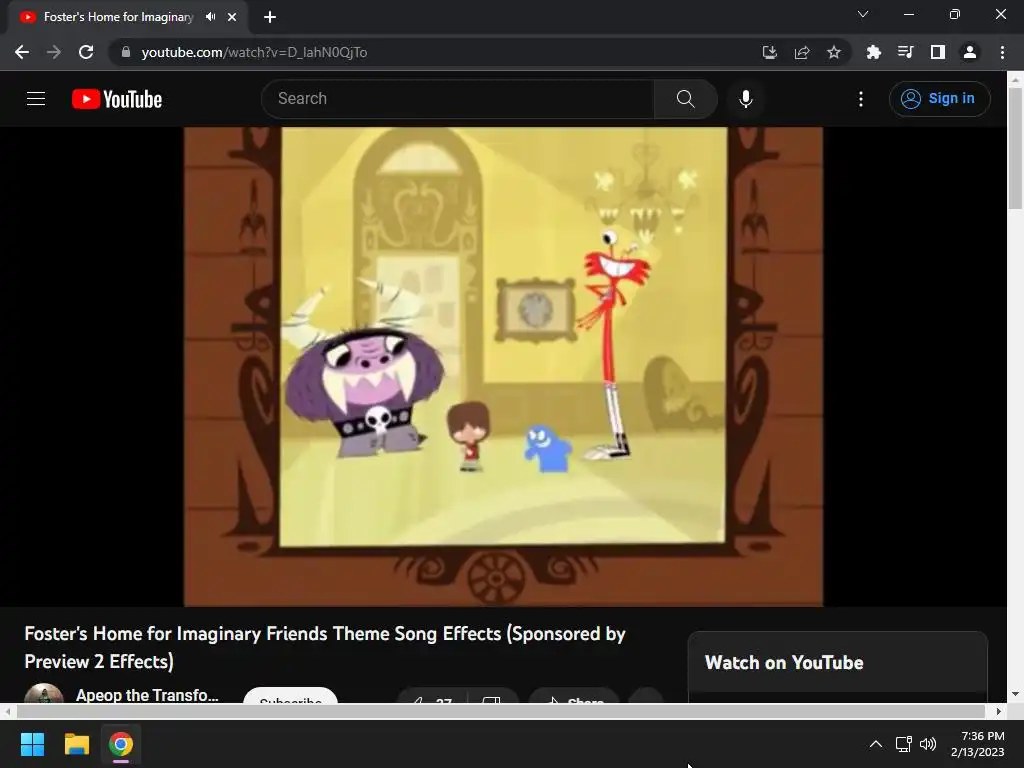Screen dimensions: 1024x768
Task: Click the browser forward arrow
Action: 54,52
